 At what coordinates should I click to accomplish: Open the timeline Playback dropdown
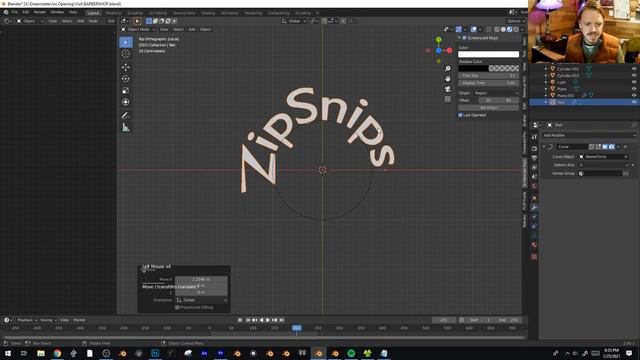tap(27, 320)
